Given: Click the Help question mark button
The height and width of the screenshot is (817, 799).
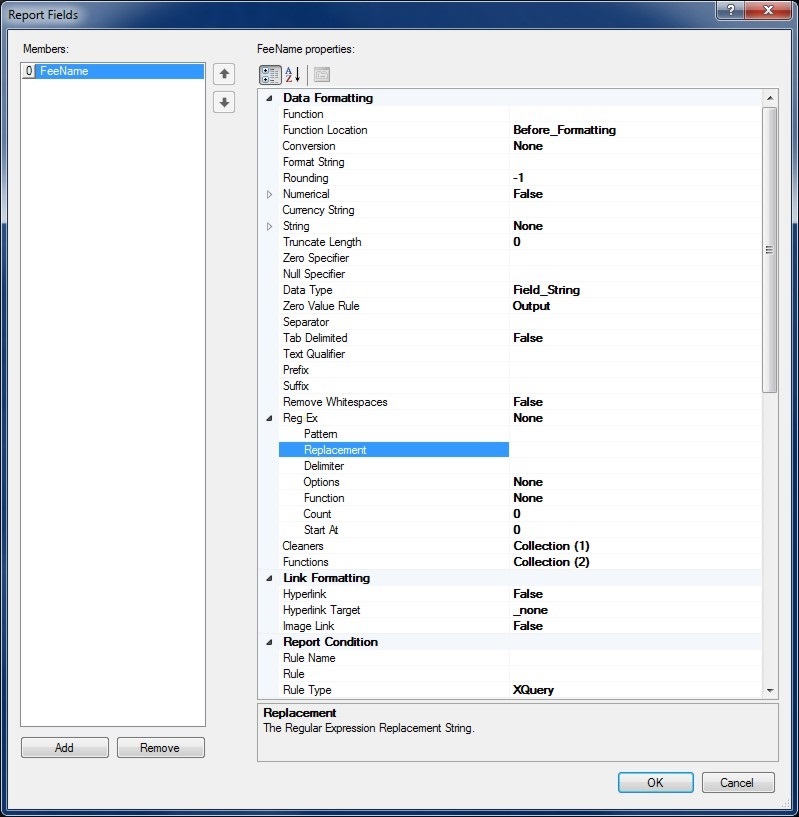Looking at the screenshot, I should tap(731, 10).
